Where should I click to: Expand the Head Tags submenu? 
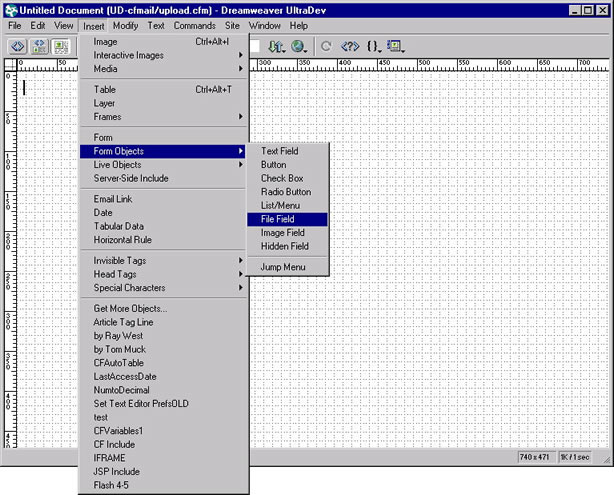point(163,274)
